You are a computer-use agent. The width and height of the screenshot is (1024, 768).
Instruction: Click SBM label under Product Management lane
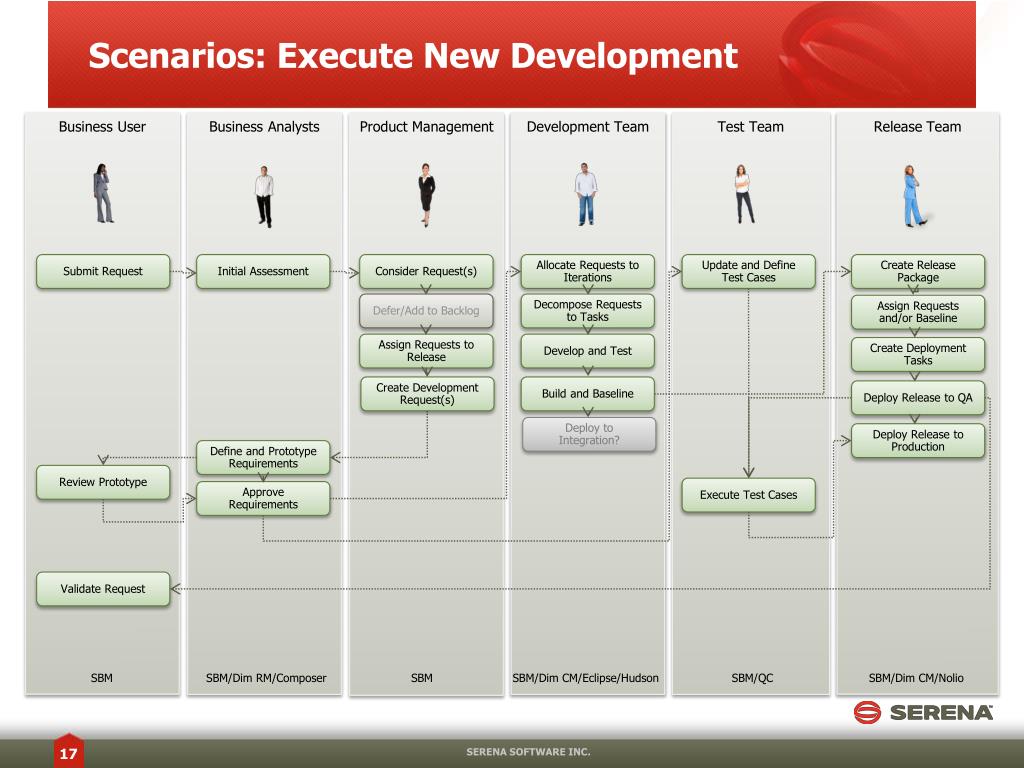[x=422, y=678]
